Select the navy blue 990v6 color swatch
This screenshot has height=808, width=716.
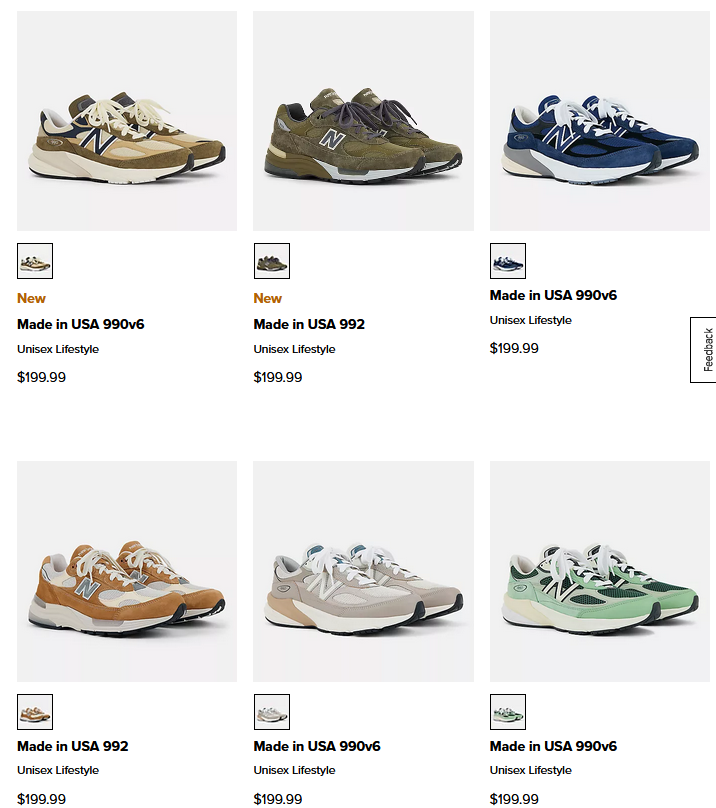[x=508, y=261]
